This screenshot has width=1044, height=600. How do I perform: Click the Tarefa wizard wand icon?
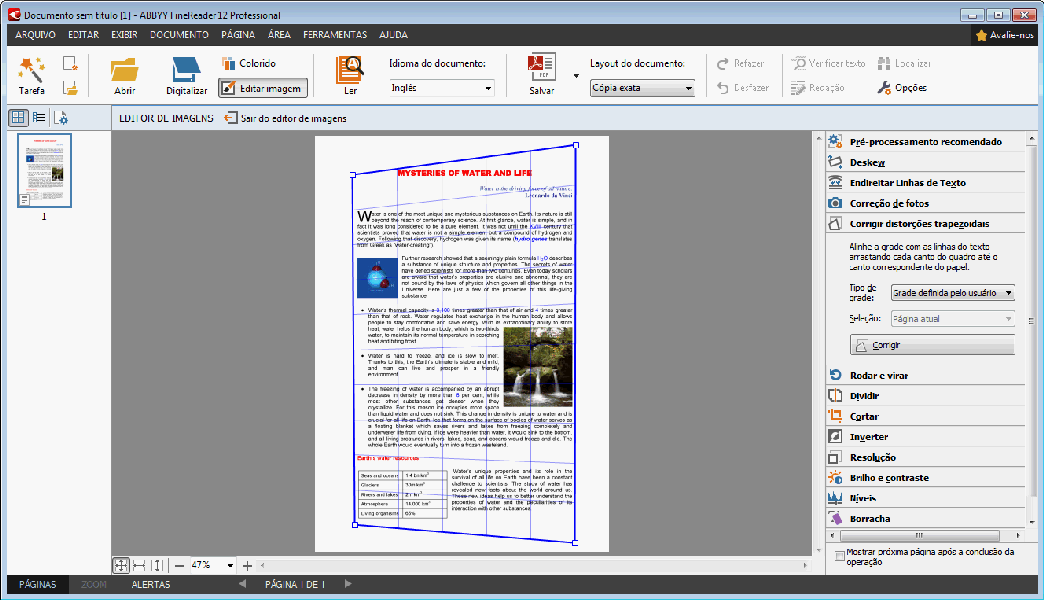[x=31, y=69]
